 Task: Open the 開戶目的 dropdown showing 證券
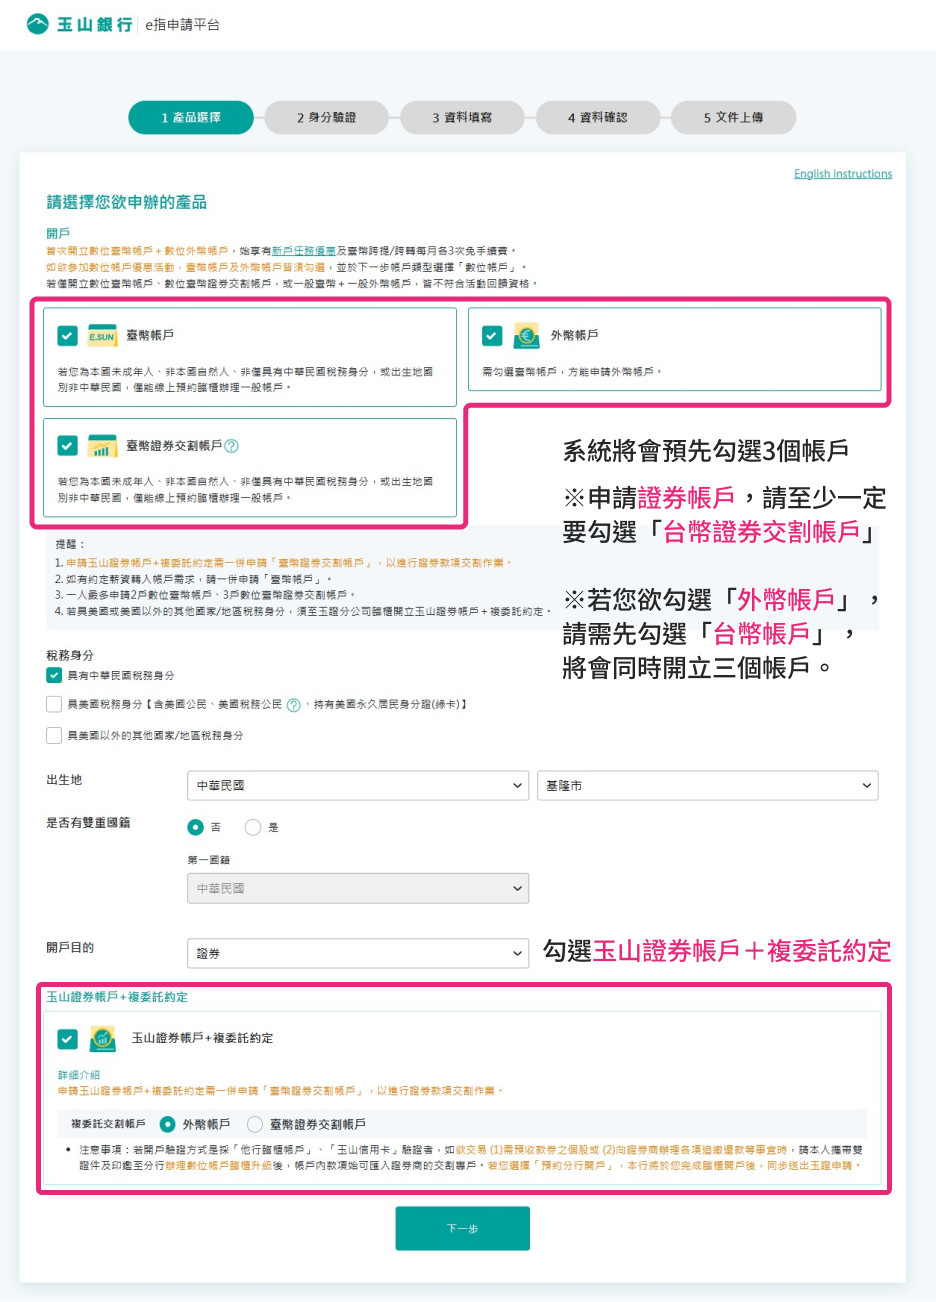click(358, 954)
